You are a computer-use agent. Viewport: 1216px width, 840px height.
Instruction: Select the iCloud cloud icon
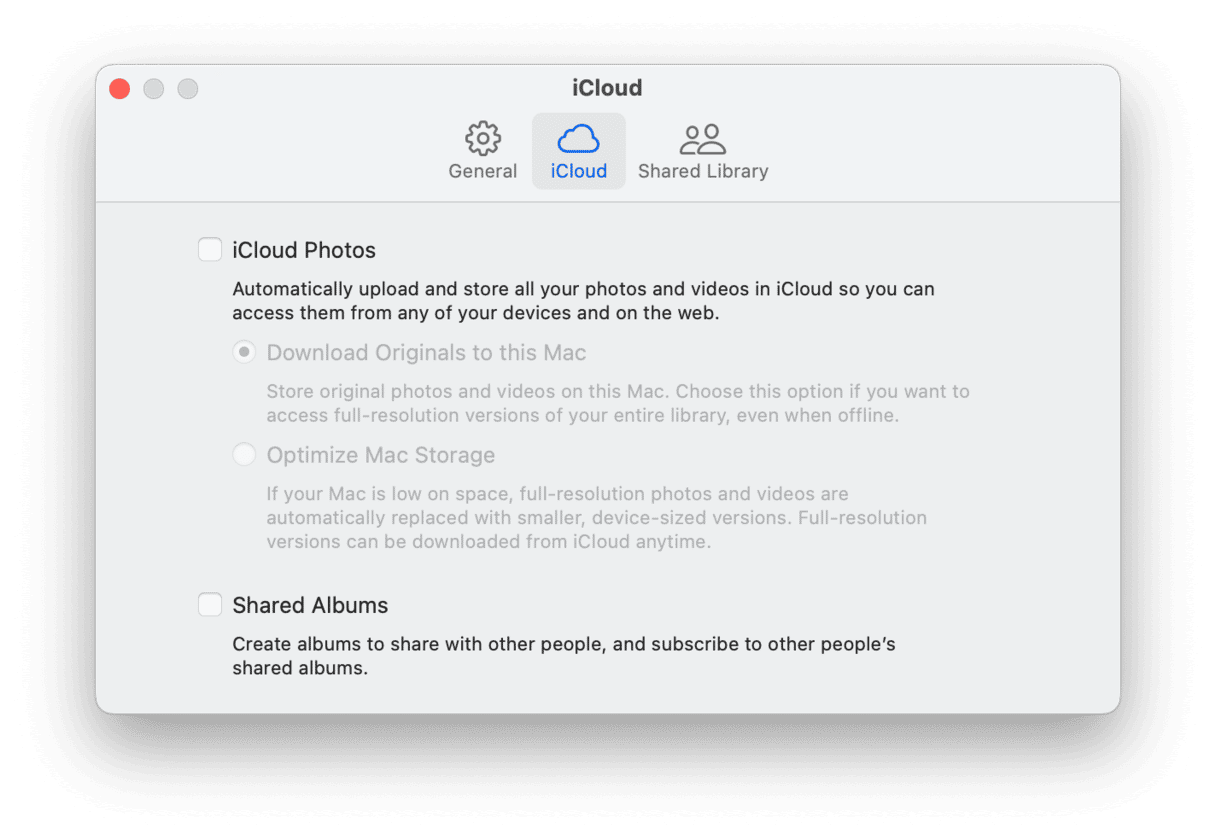click(x=579, y=139)
